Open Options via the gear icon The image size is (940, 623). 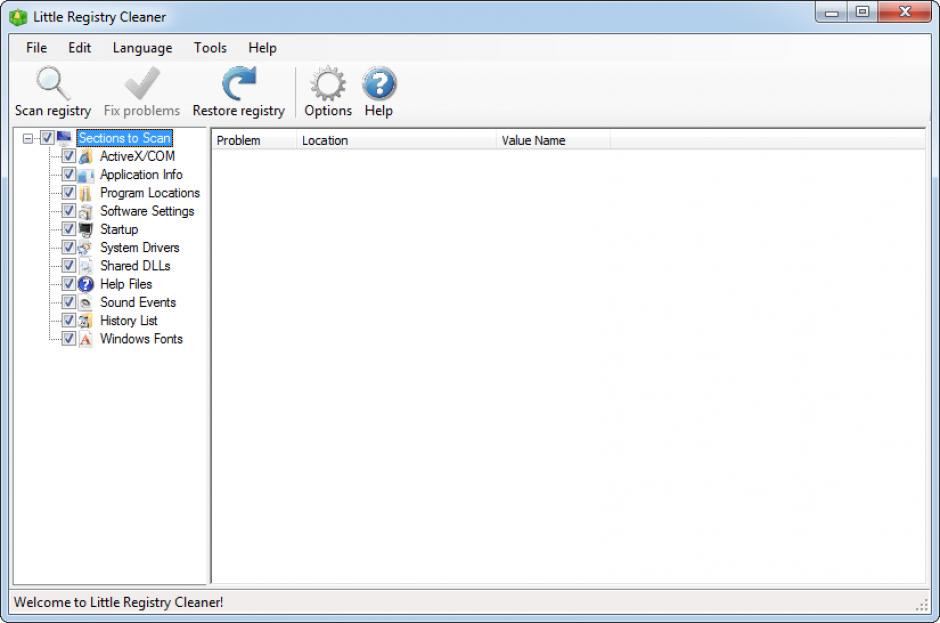coord(328,83)
